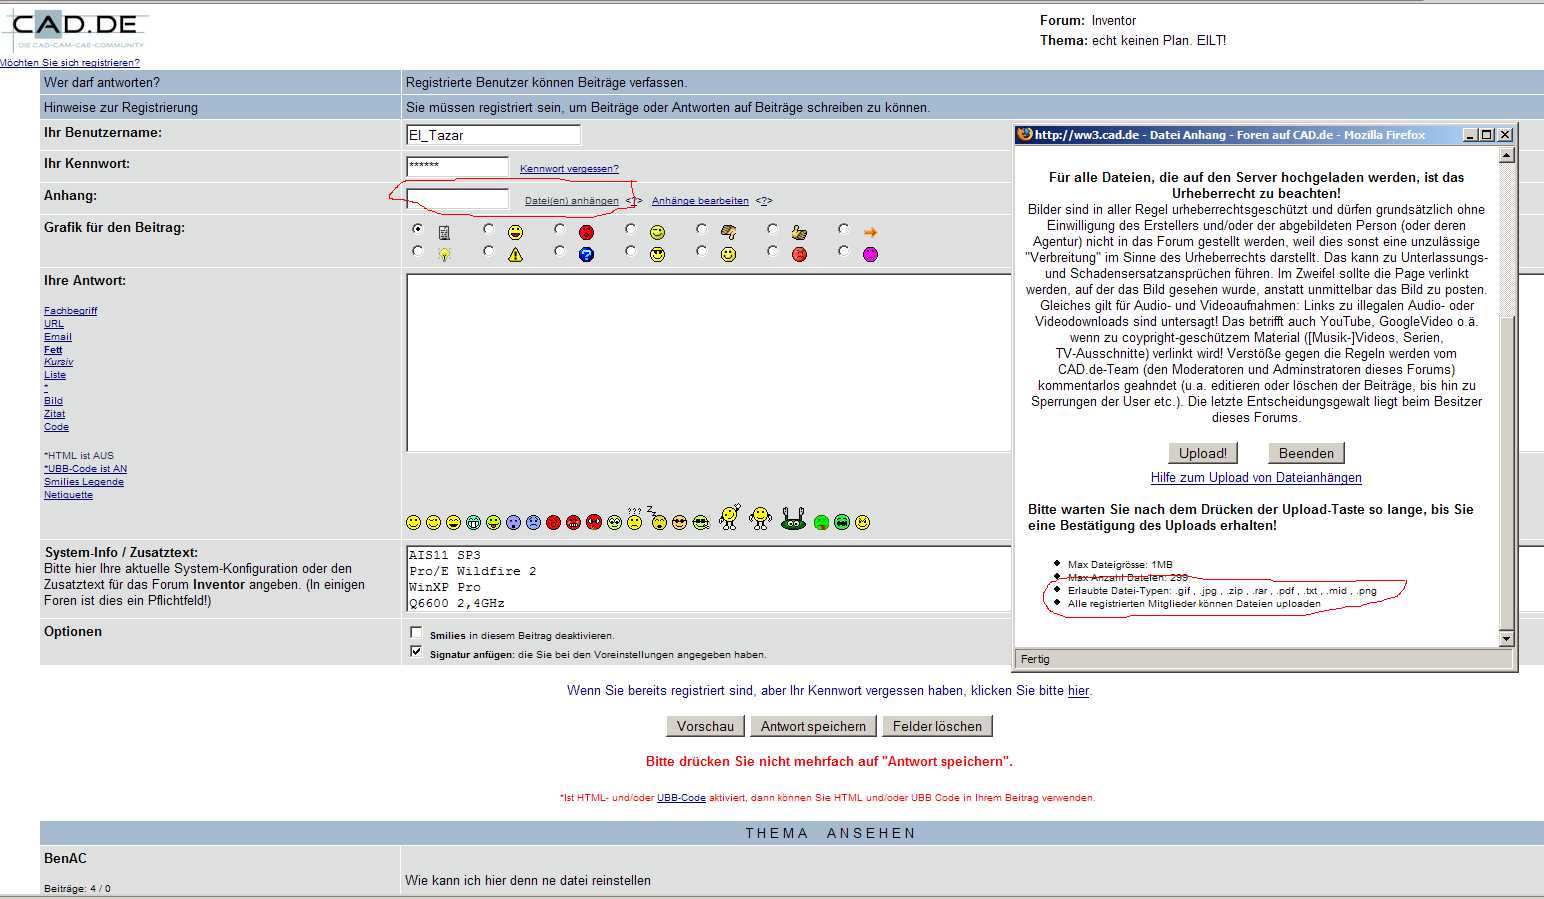Click the CAD.DE logo
1544x899 pixels.
78,29
